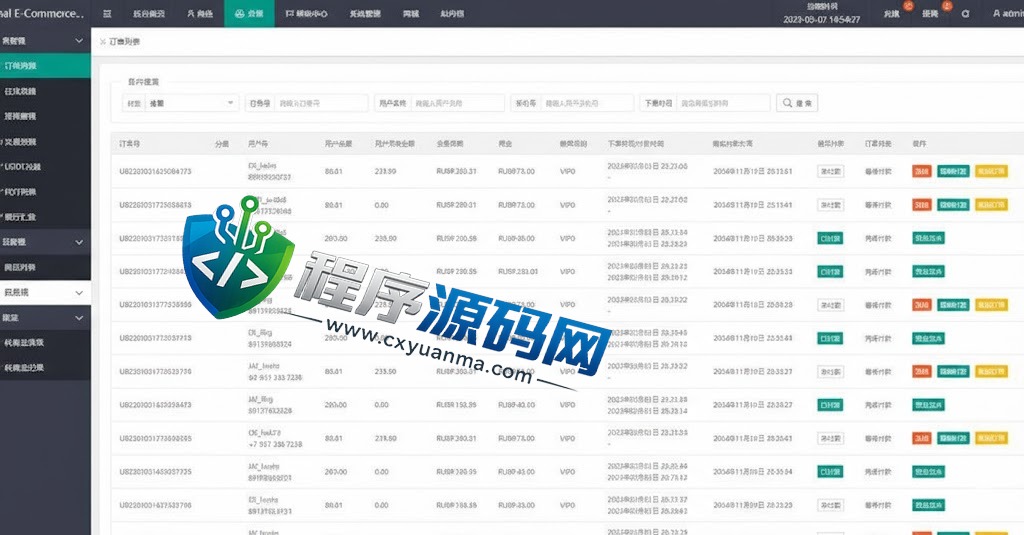This screenshot has height=535, width=1024.
Task: Open the status dropdown in the filter bar
Action: [x=191, y=103]
